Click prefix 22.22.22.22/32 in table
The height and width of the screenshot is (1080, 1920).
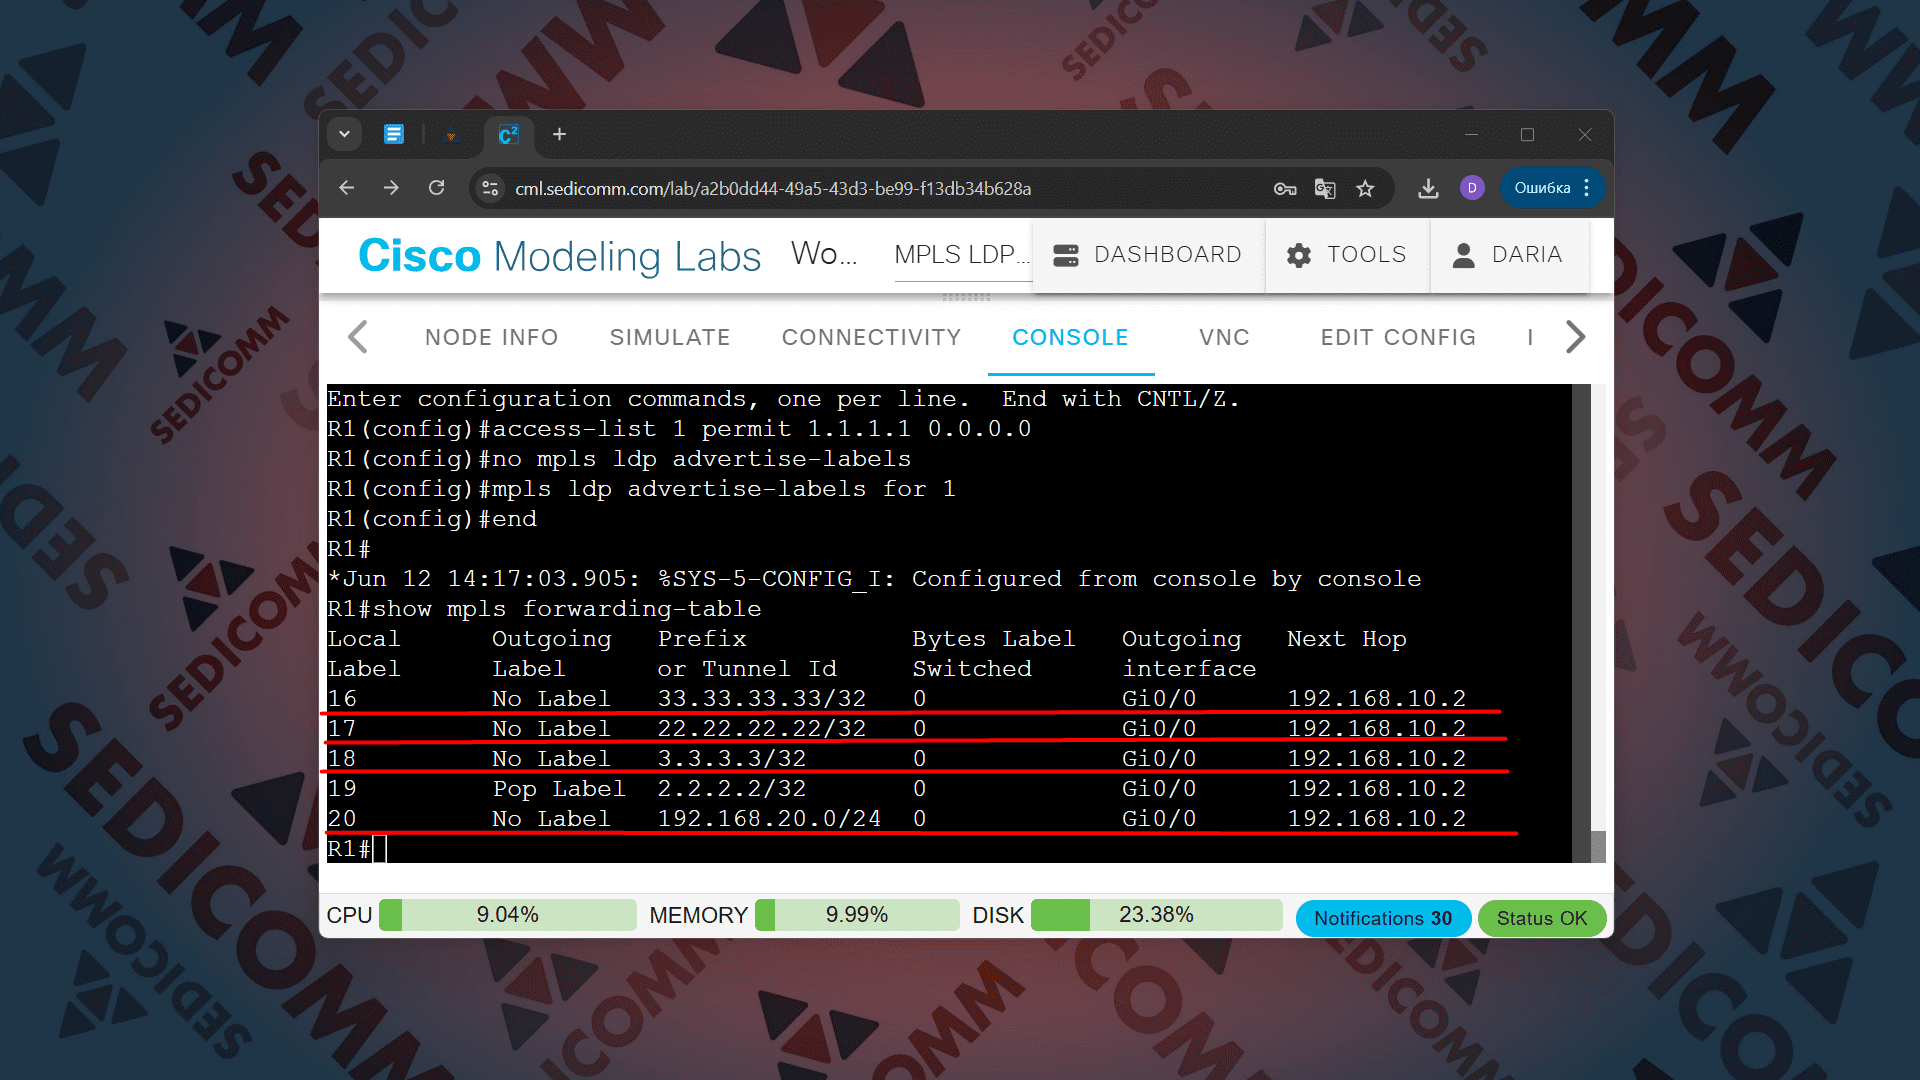[x=761, y=729]
